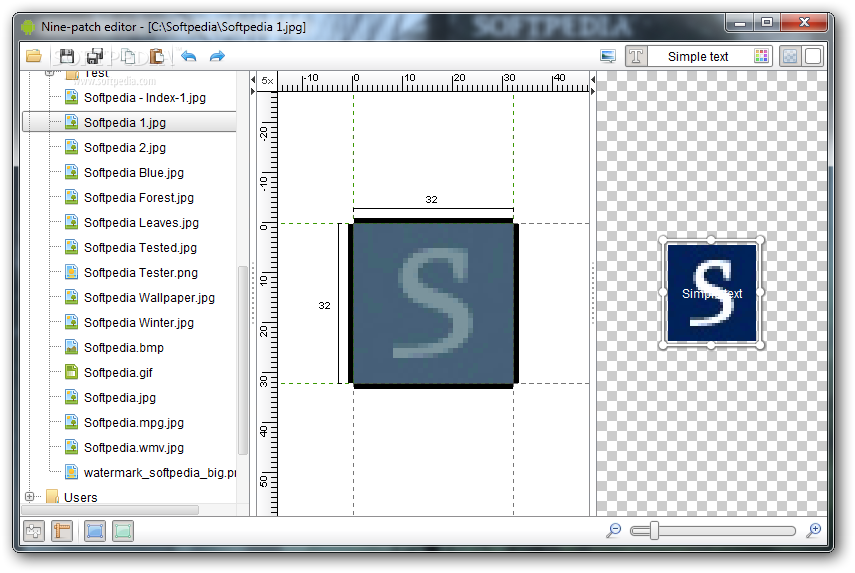Open Softpedia Tested.jpg

point(140,248)
